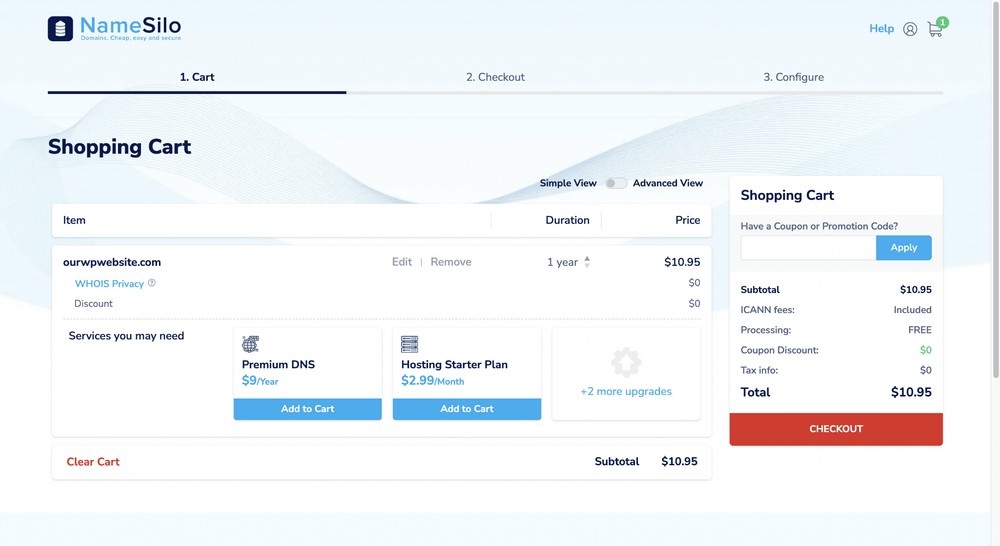Edit the ourwpwebsite.com cart item
Image resolution: width=1000 pixels, height=546 pixels.
pyautogui.click(x=402, y=262)
